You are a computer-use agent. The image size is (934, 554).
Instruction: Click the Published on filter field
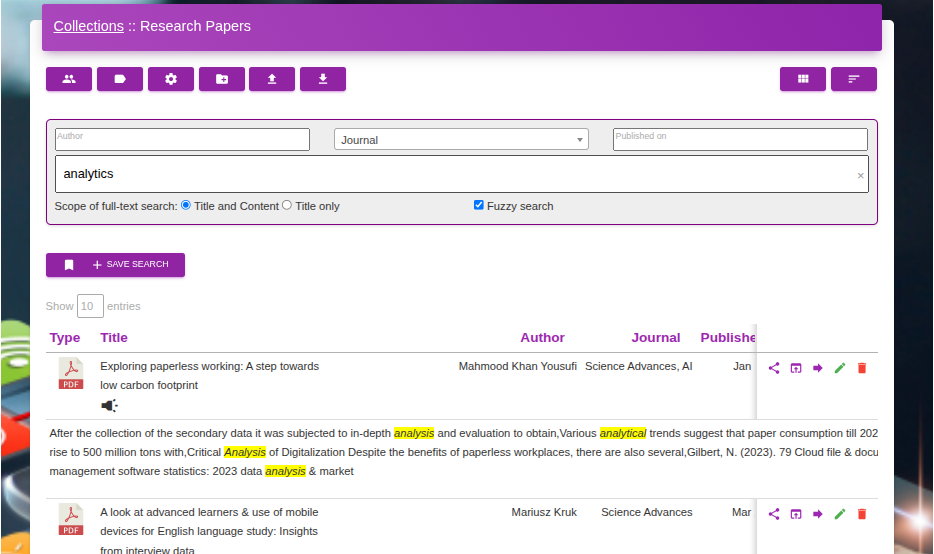740,139
